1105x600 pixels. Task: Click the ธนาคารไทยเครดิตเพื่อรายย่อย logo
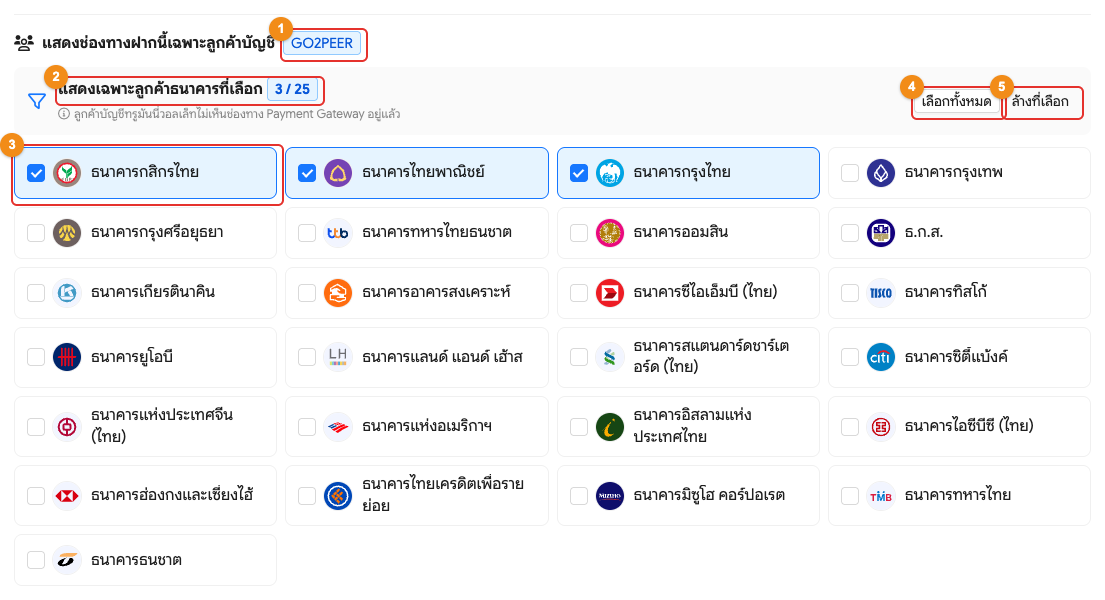[338, 496]
